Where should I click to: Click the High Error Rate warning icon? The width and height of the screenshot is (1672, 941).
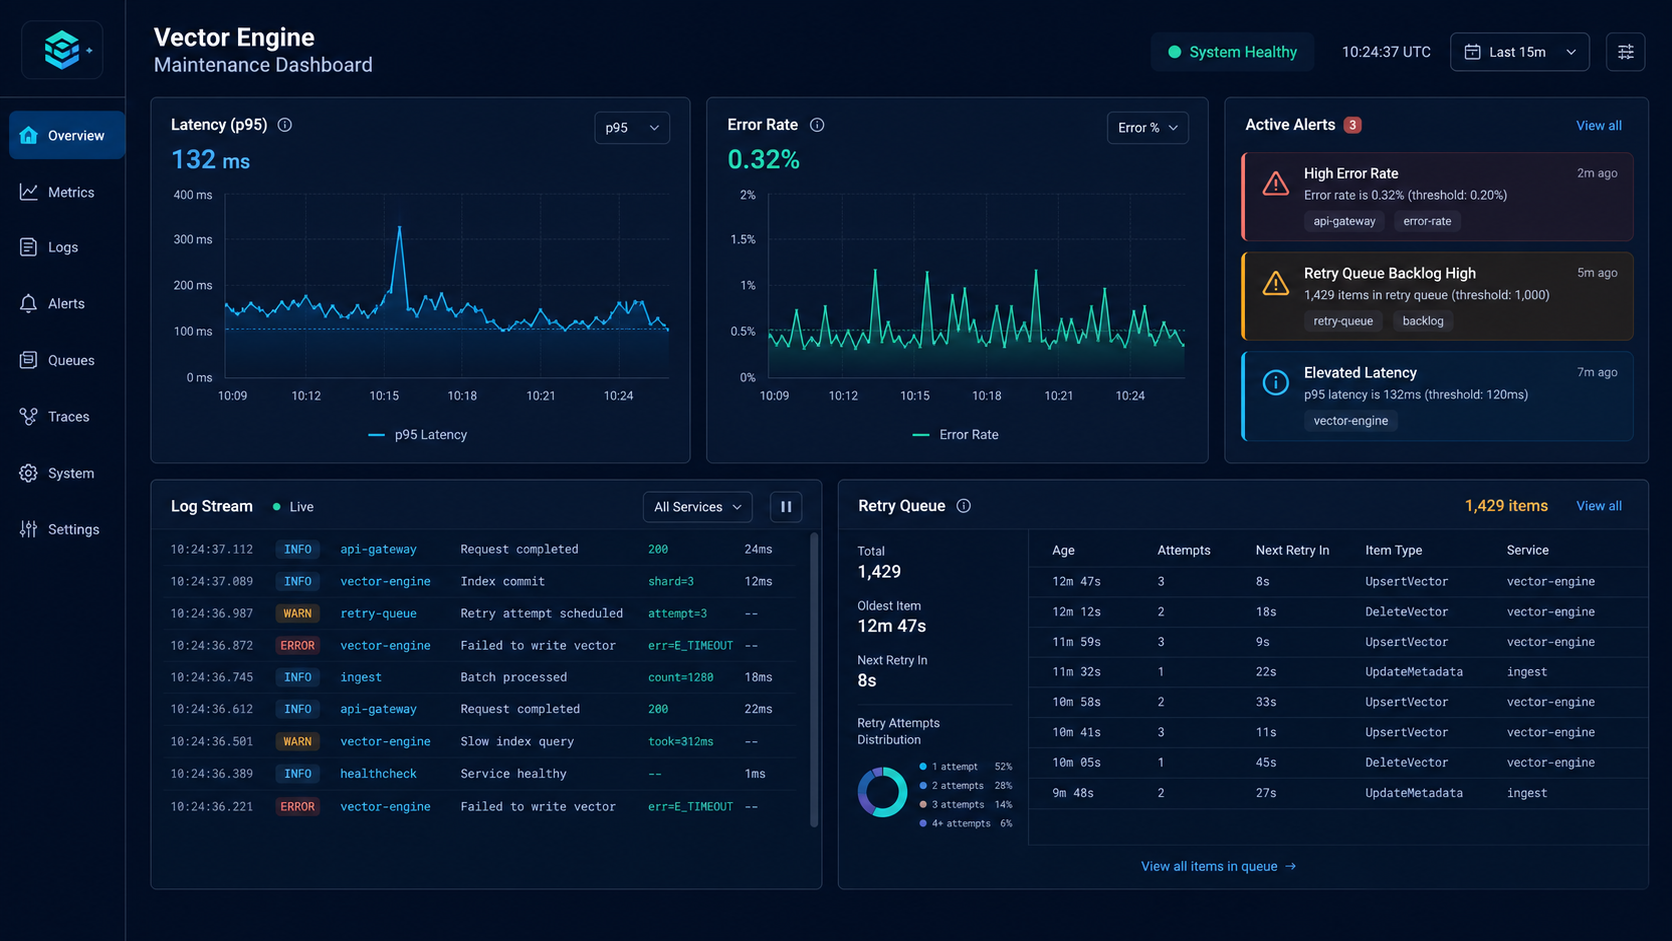coord(1275,183)
